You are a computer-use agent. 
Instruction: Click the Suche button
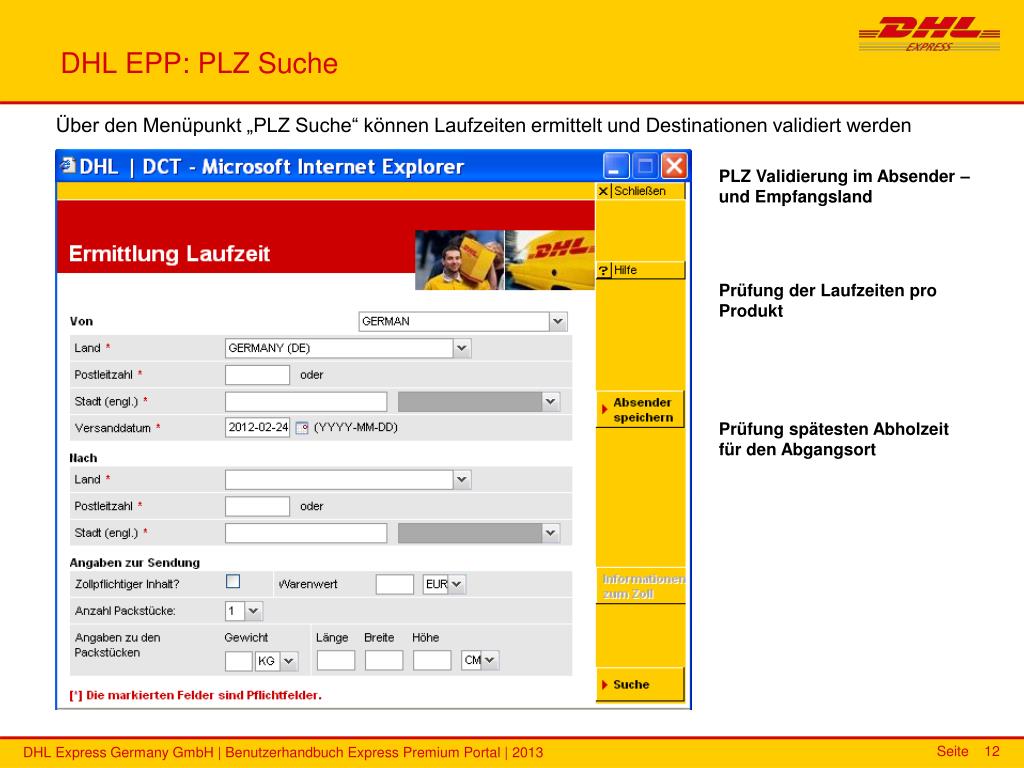point(641,684)
